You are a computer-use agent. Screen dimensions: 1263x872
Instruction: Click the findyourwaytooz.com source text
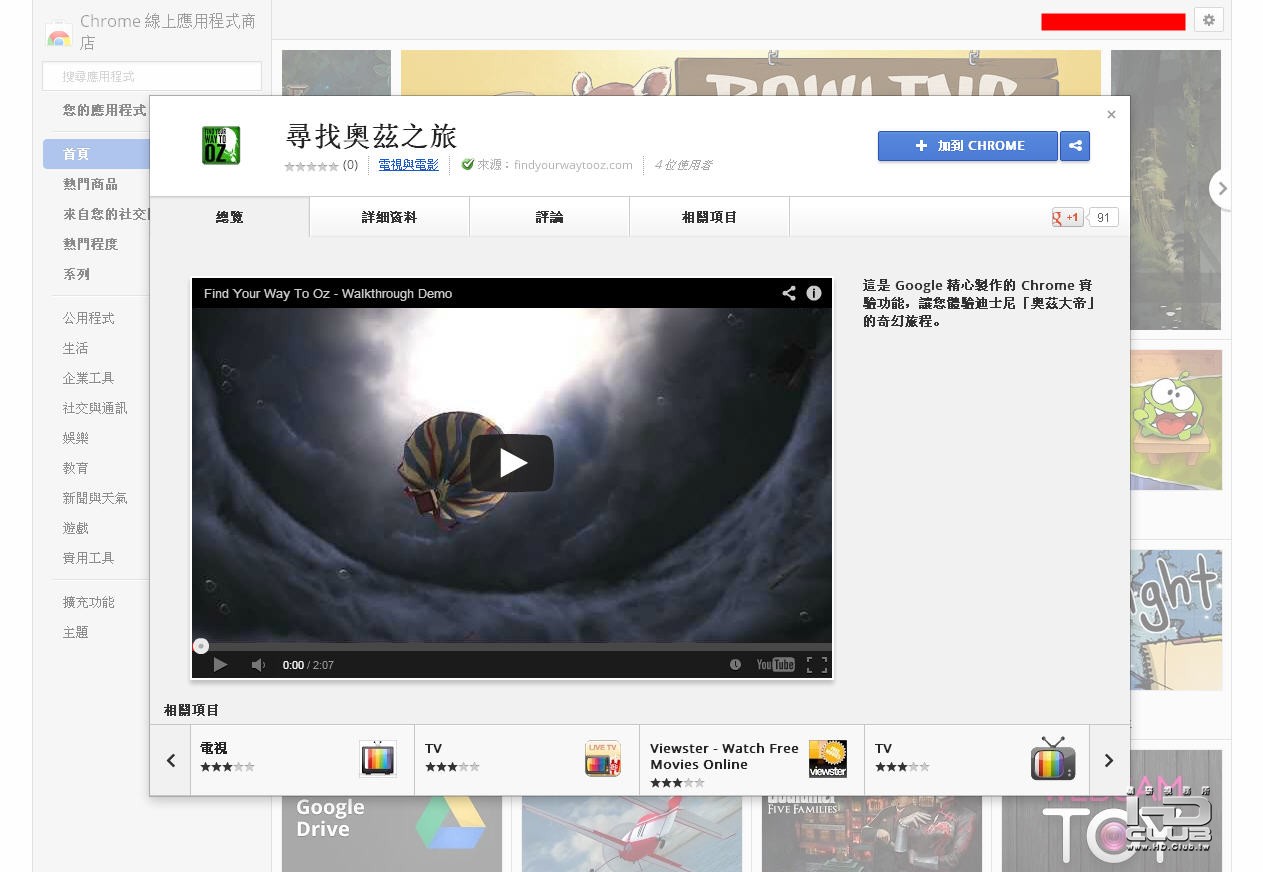[573, 165]
